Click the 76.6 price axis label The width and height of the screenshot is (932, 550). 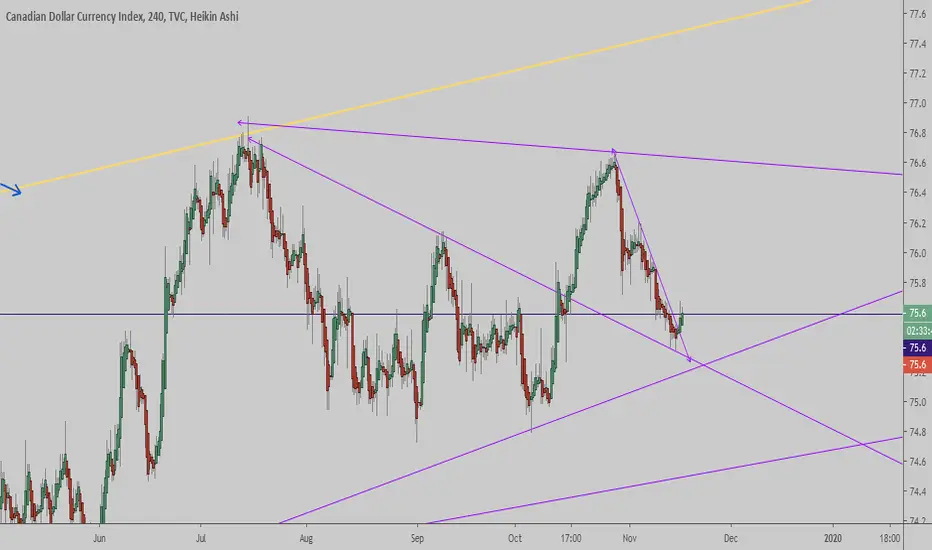pyautogui.click(x=918, y=163)
